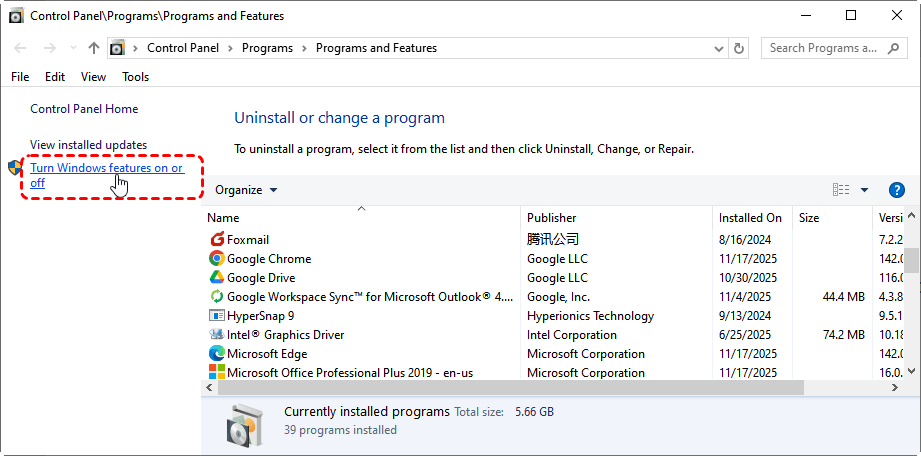This screenshot has width=921, height=456.
Task: Open help with the blue question mark
Action: click(x=896, y=190)
